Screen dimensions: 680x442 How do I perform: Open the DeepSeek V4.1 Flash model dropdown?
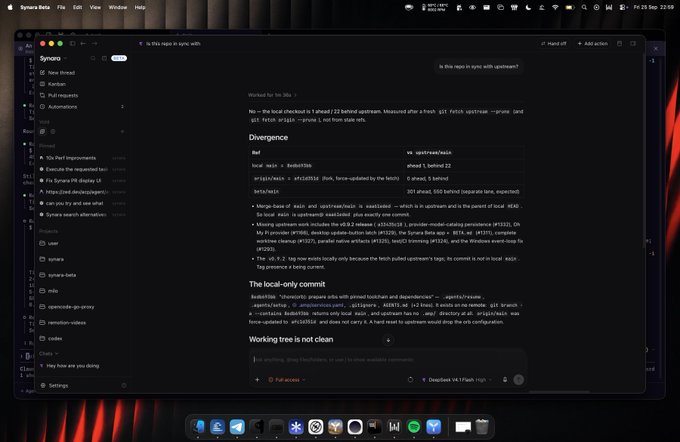[457, 380]
